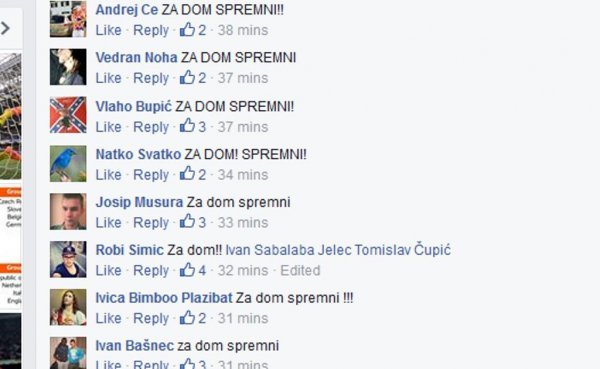The height and width of the screenshot is (369, 600).
Task: Open tagged user Ivan Sabalaba Jelec
Action: [289, 250]
